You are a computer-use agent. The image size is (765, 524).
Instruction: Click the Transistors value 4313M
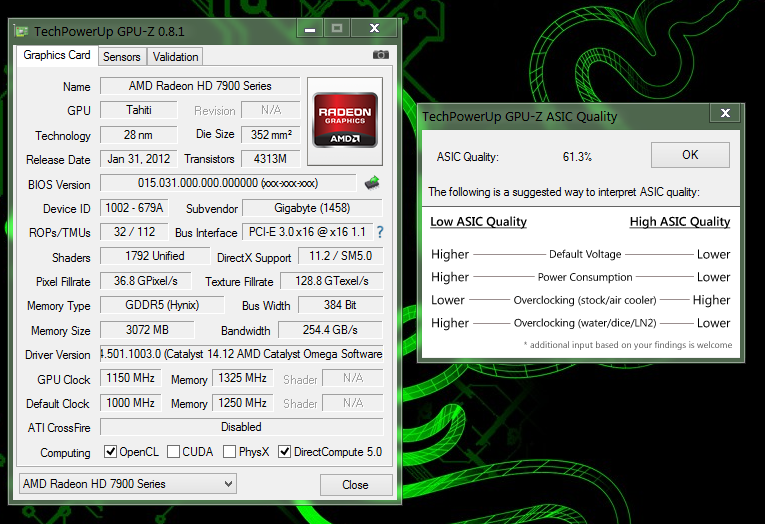(271, 159)
